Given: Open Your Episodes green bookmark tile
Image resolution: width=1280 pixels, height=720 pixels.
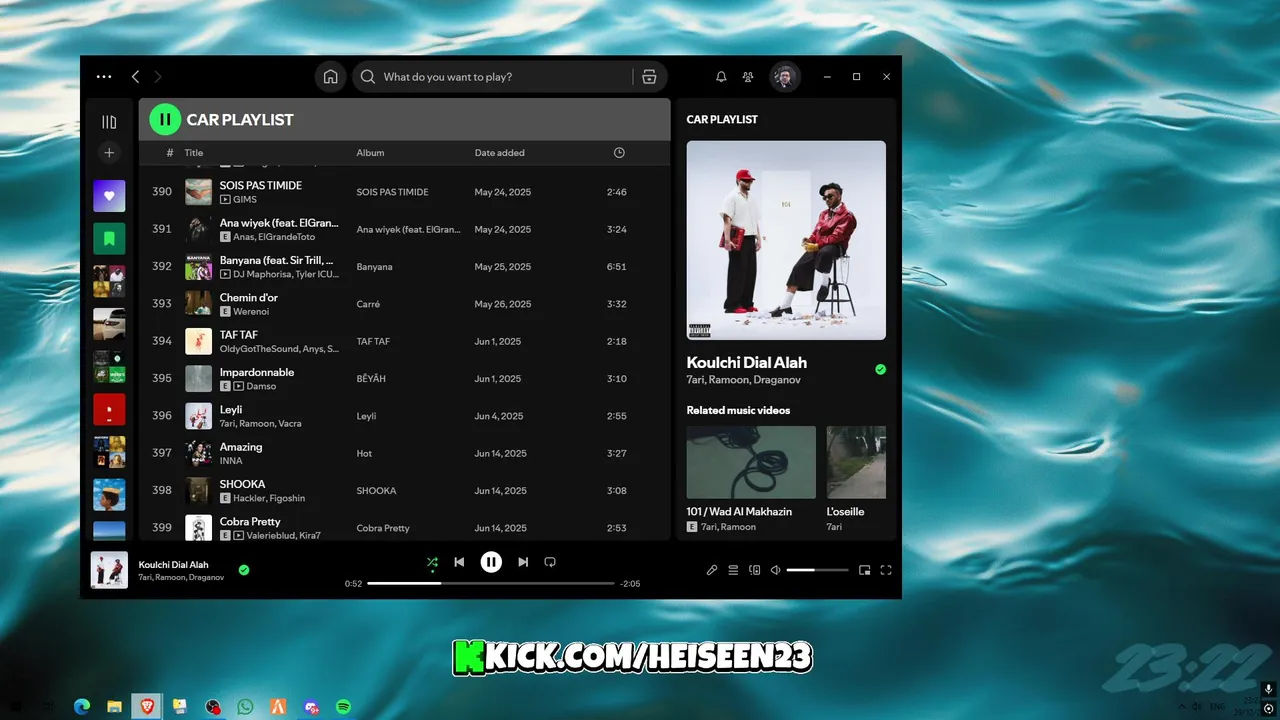Looking at the screenshot, I should tap(109, 238).
